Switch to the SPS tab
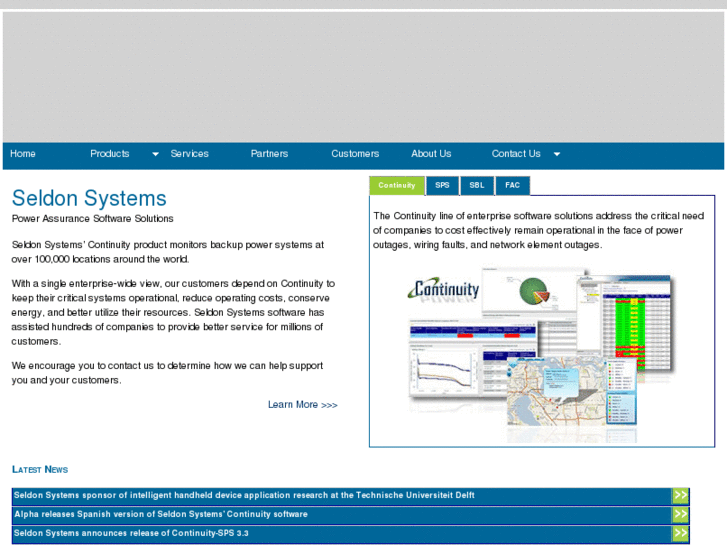727x545 pixels. (x=442, y=186)
